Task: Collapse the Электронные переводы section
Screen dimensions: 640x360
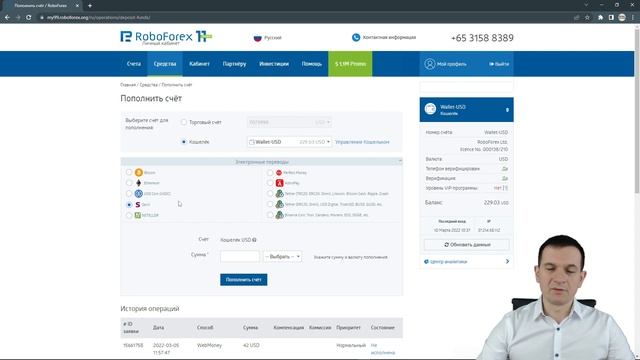Action: [x=400, y=162]
